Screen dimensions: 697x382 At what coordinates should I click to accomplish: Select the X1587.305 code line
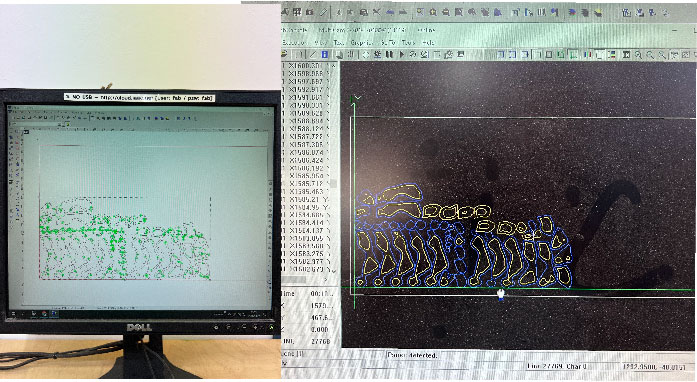(x=306, y=145)
